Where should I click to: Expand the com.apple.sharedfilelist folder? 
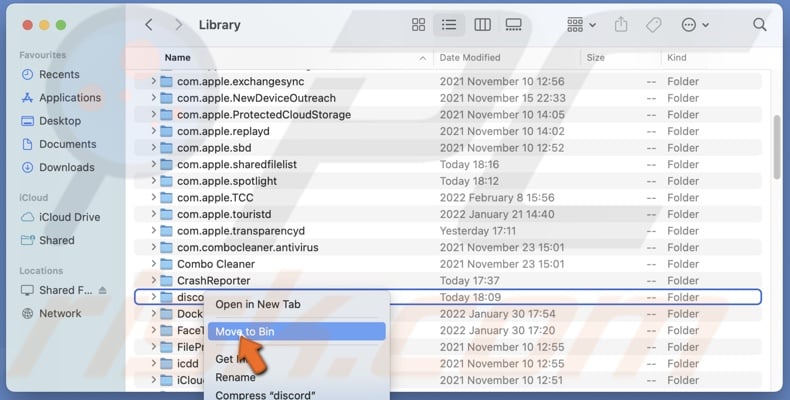click(x=154, y=164)
